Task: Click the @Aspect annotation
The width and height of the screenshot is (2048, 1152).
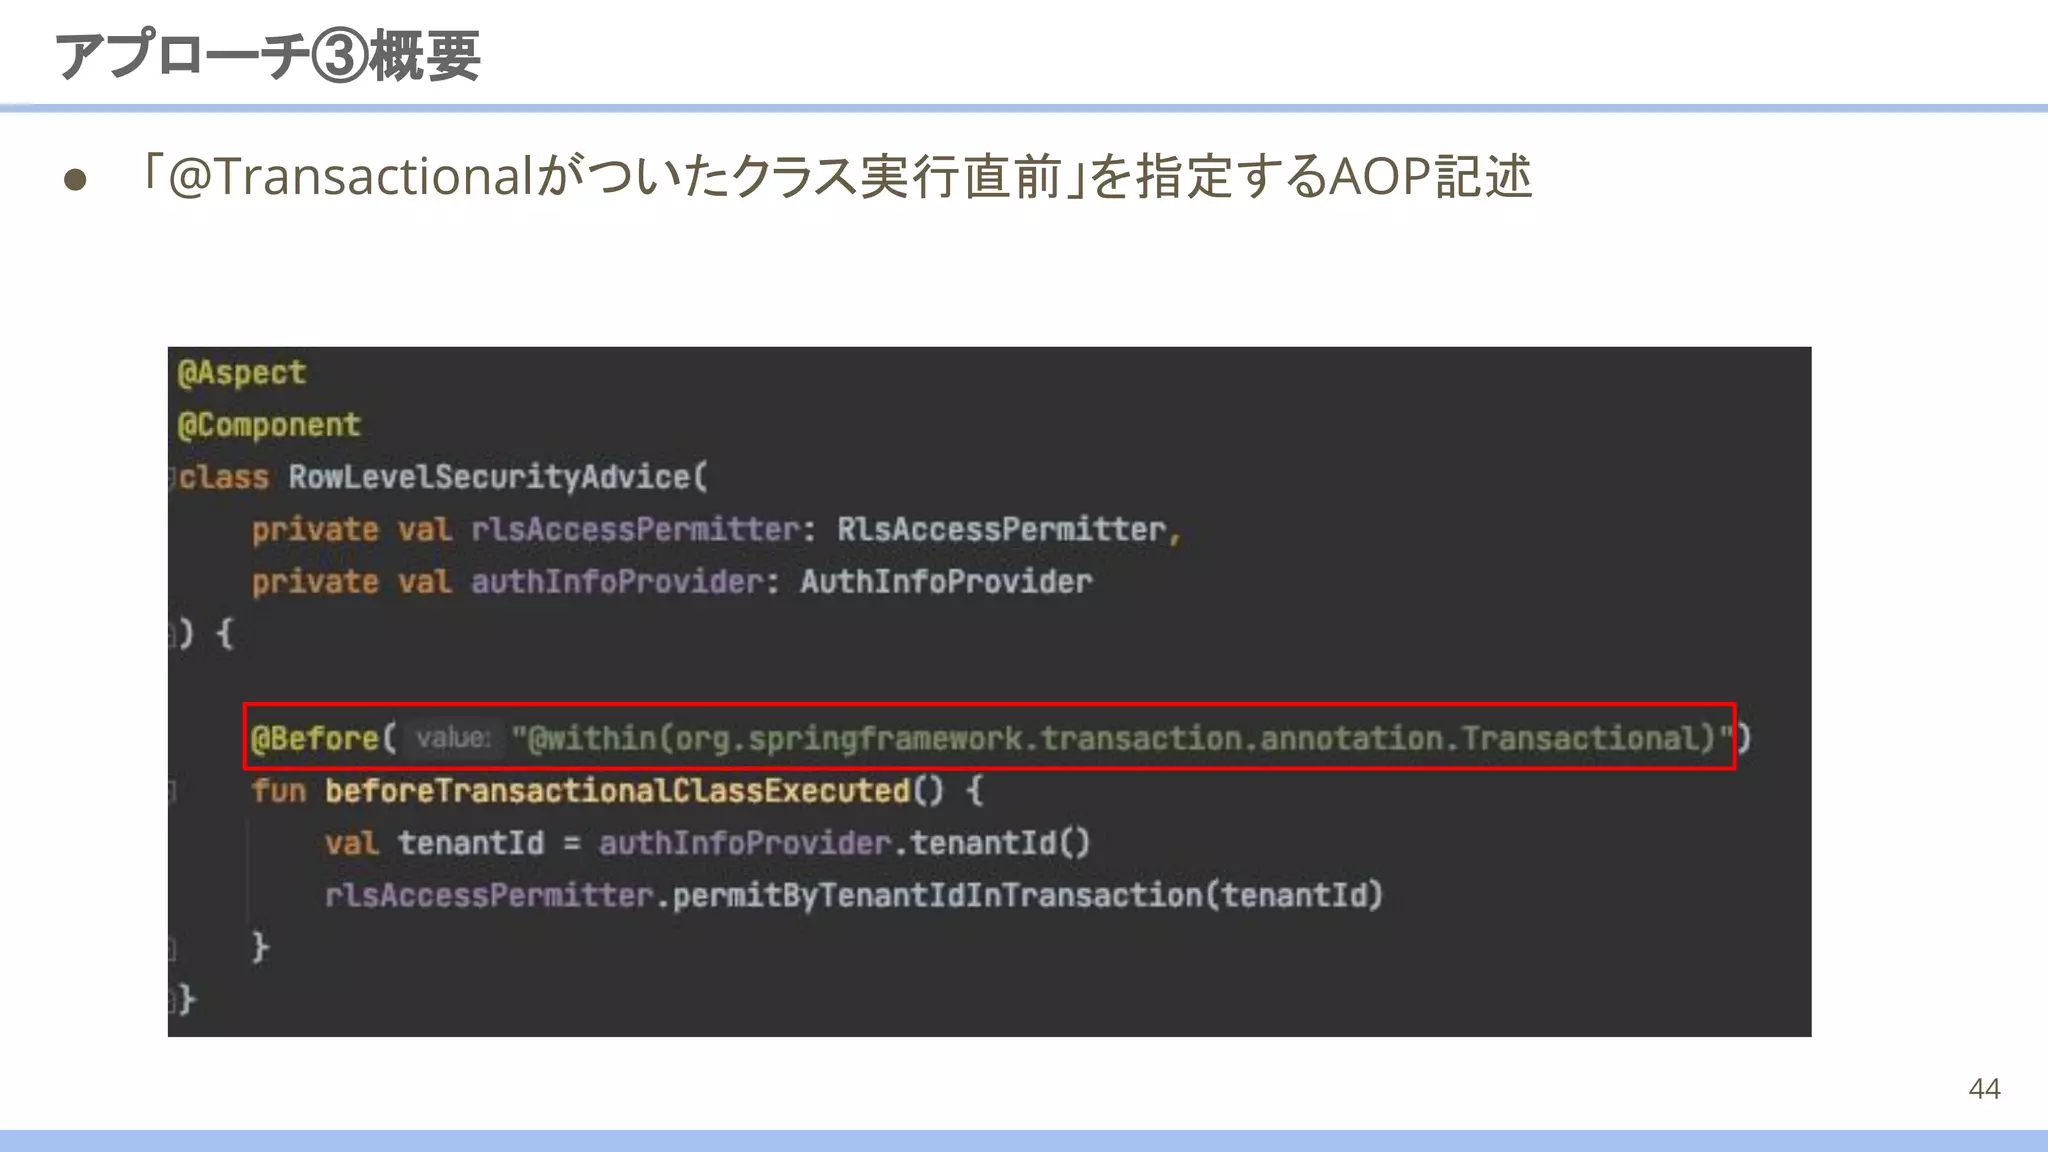Action: coord(241,373)
